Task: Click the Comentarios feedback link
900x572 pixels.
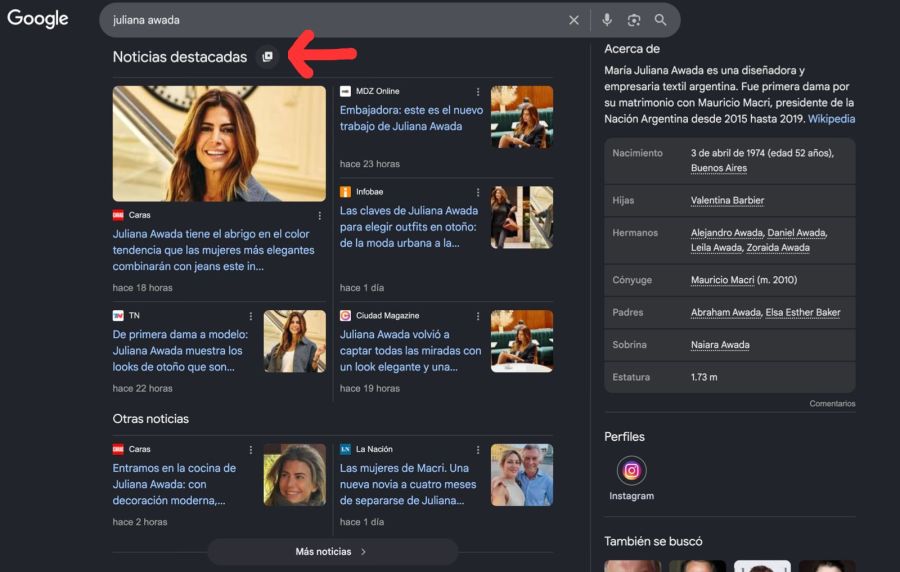Action: [832, 403]
